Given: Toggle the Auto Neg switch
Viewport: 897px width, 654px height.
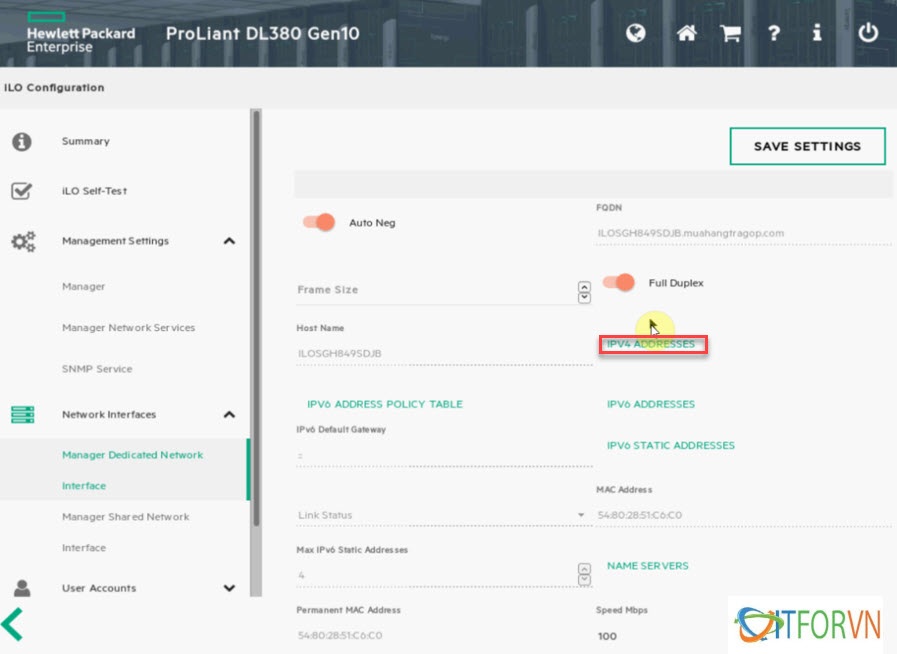Looking at the screenshot, I should coord(319,222).
